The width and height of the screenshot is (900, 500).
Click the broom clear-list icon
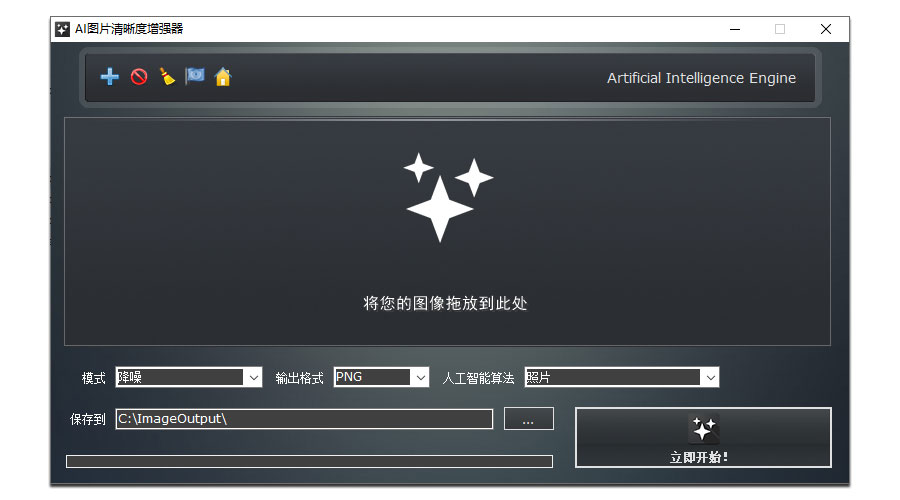pyautogui.click(x=167, y=76)
